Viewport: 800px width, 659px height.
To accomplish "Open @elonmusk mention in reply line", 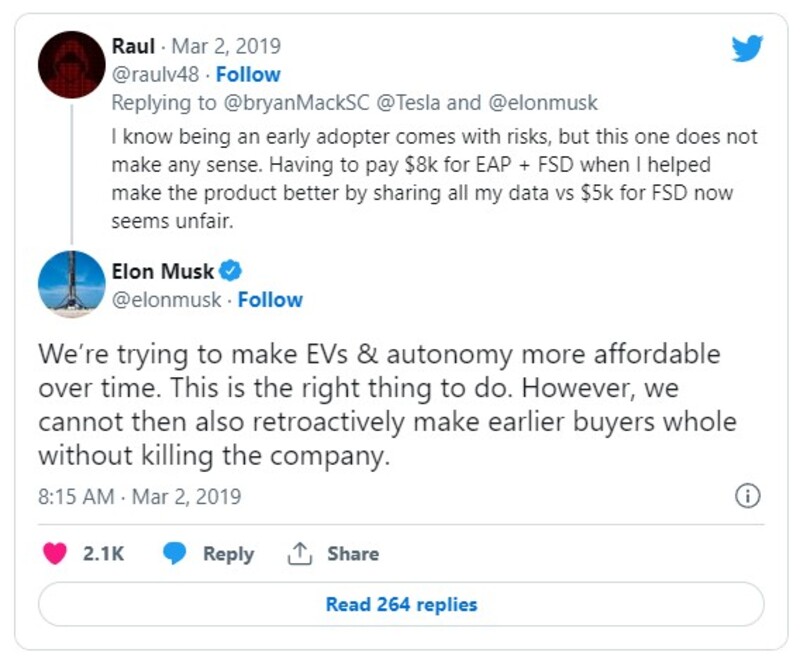I will coord(543,103).
